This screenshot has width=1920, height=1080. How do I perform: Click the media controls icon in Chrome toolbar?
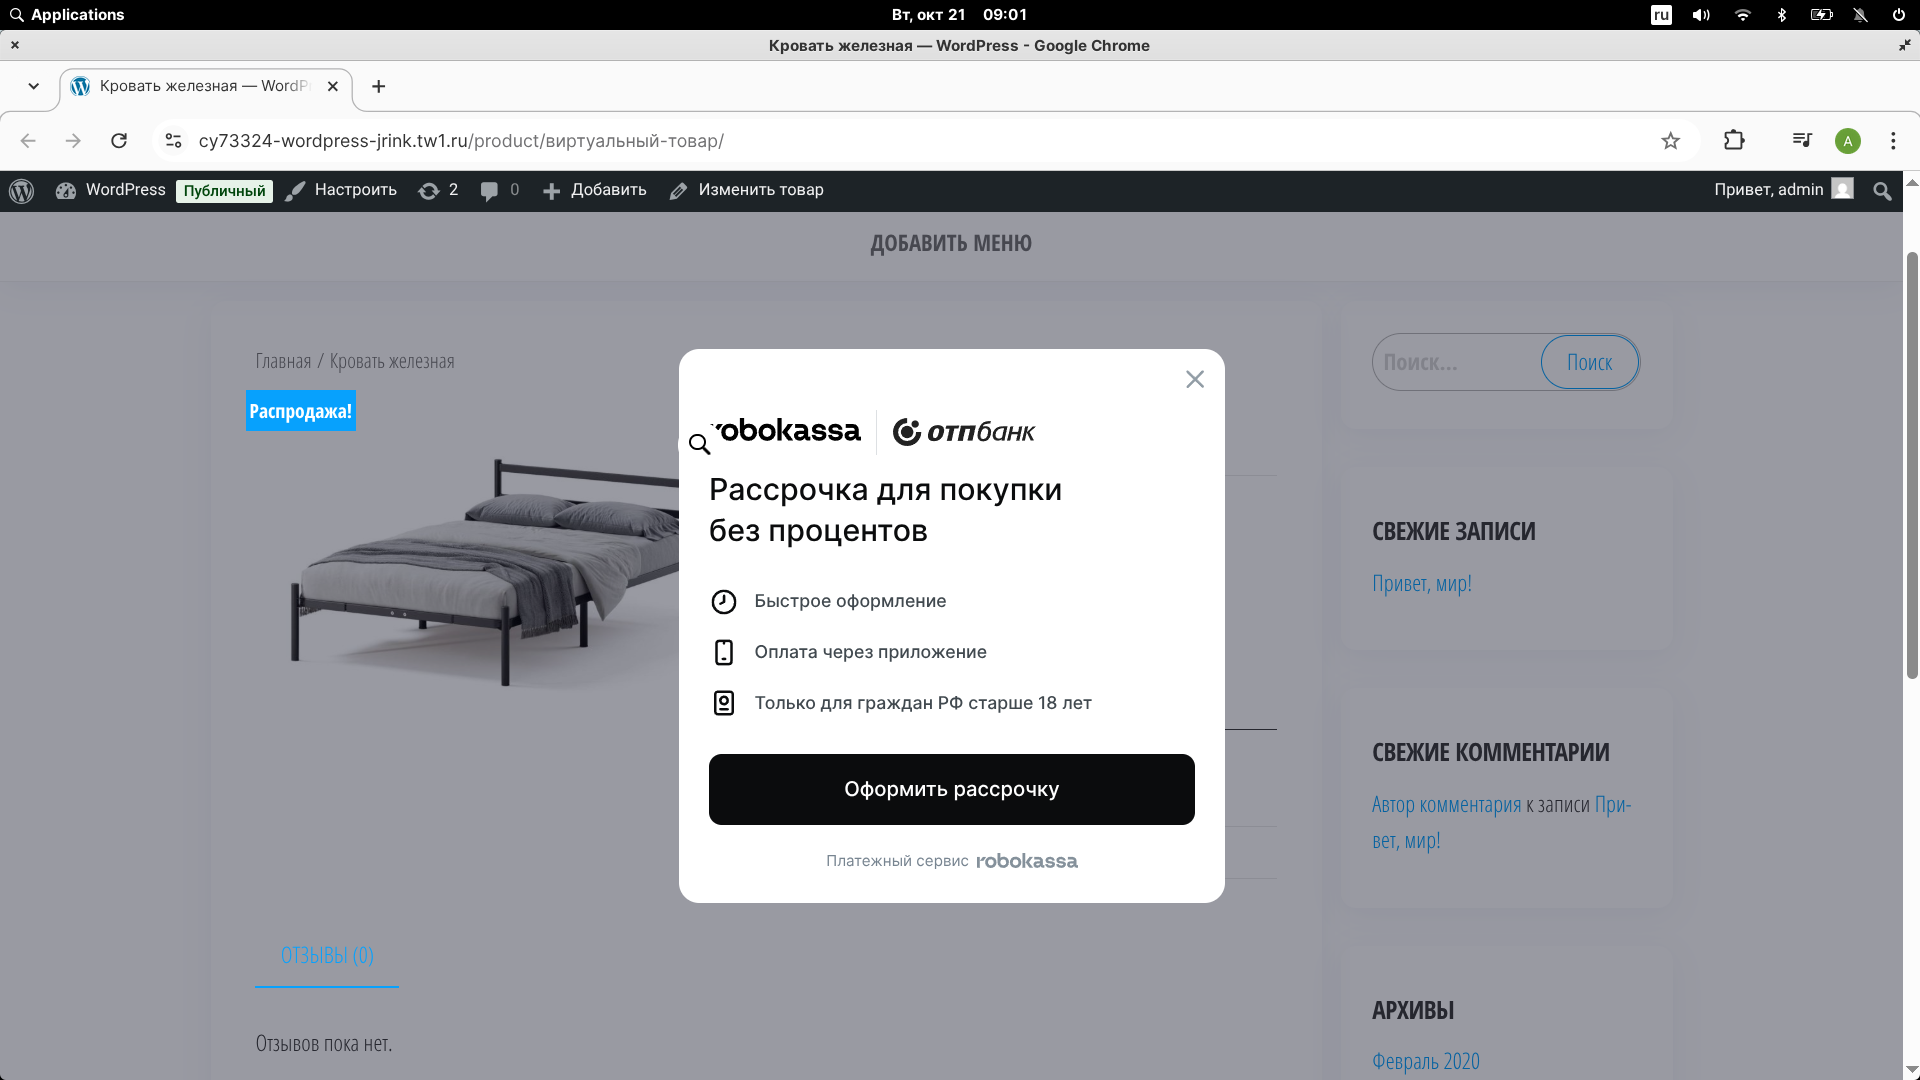click(x=1801, y=141)
